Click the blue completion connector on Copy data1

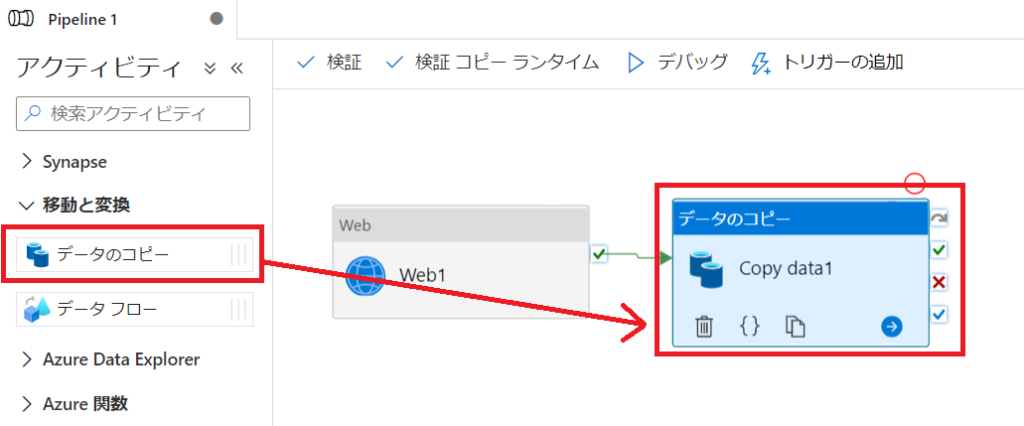tap(939, 316)
